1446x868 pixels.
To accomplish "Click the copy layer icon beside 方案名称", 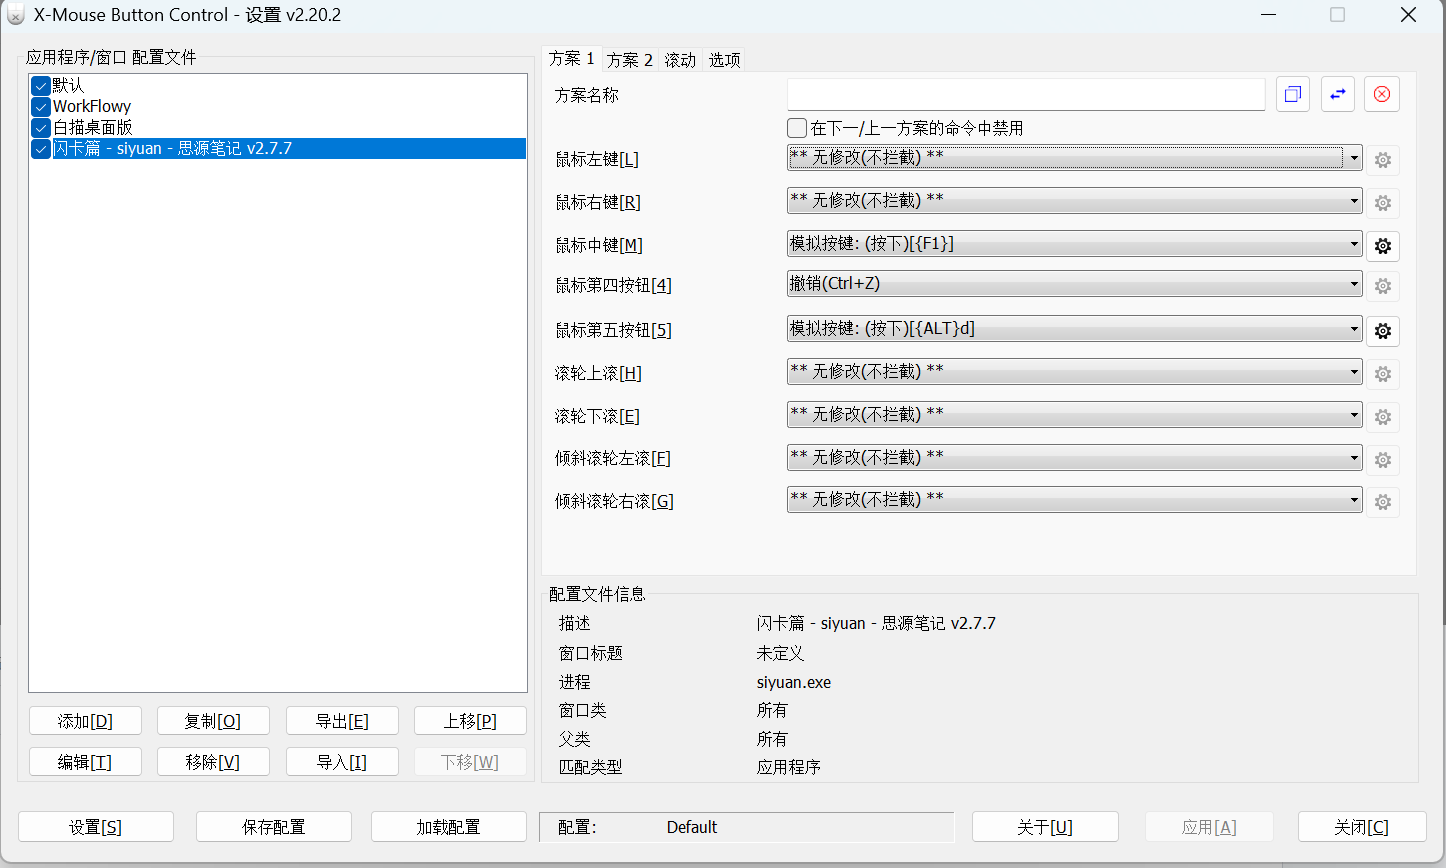I will point(1292,94).
